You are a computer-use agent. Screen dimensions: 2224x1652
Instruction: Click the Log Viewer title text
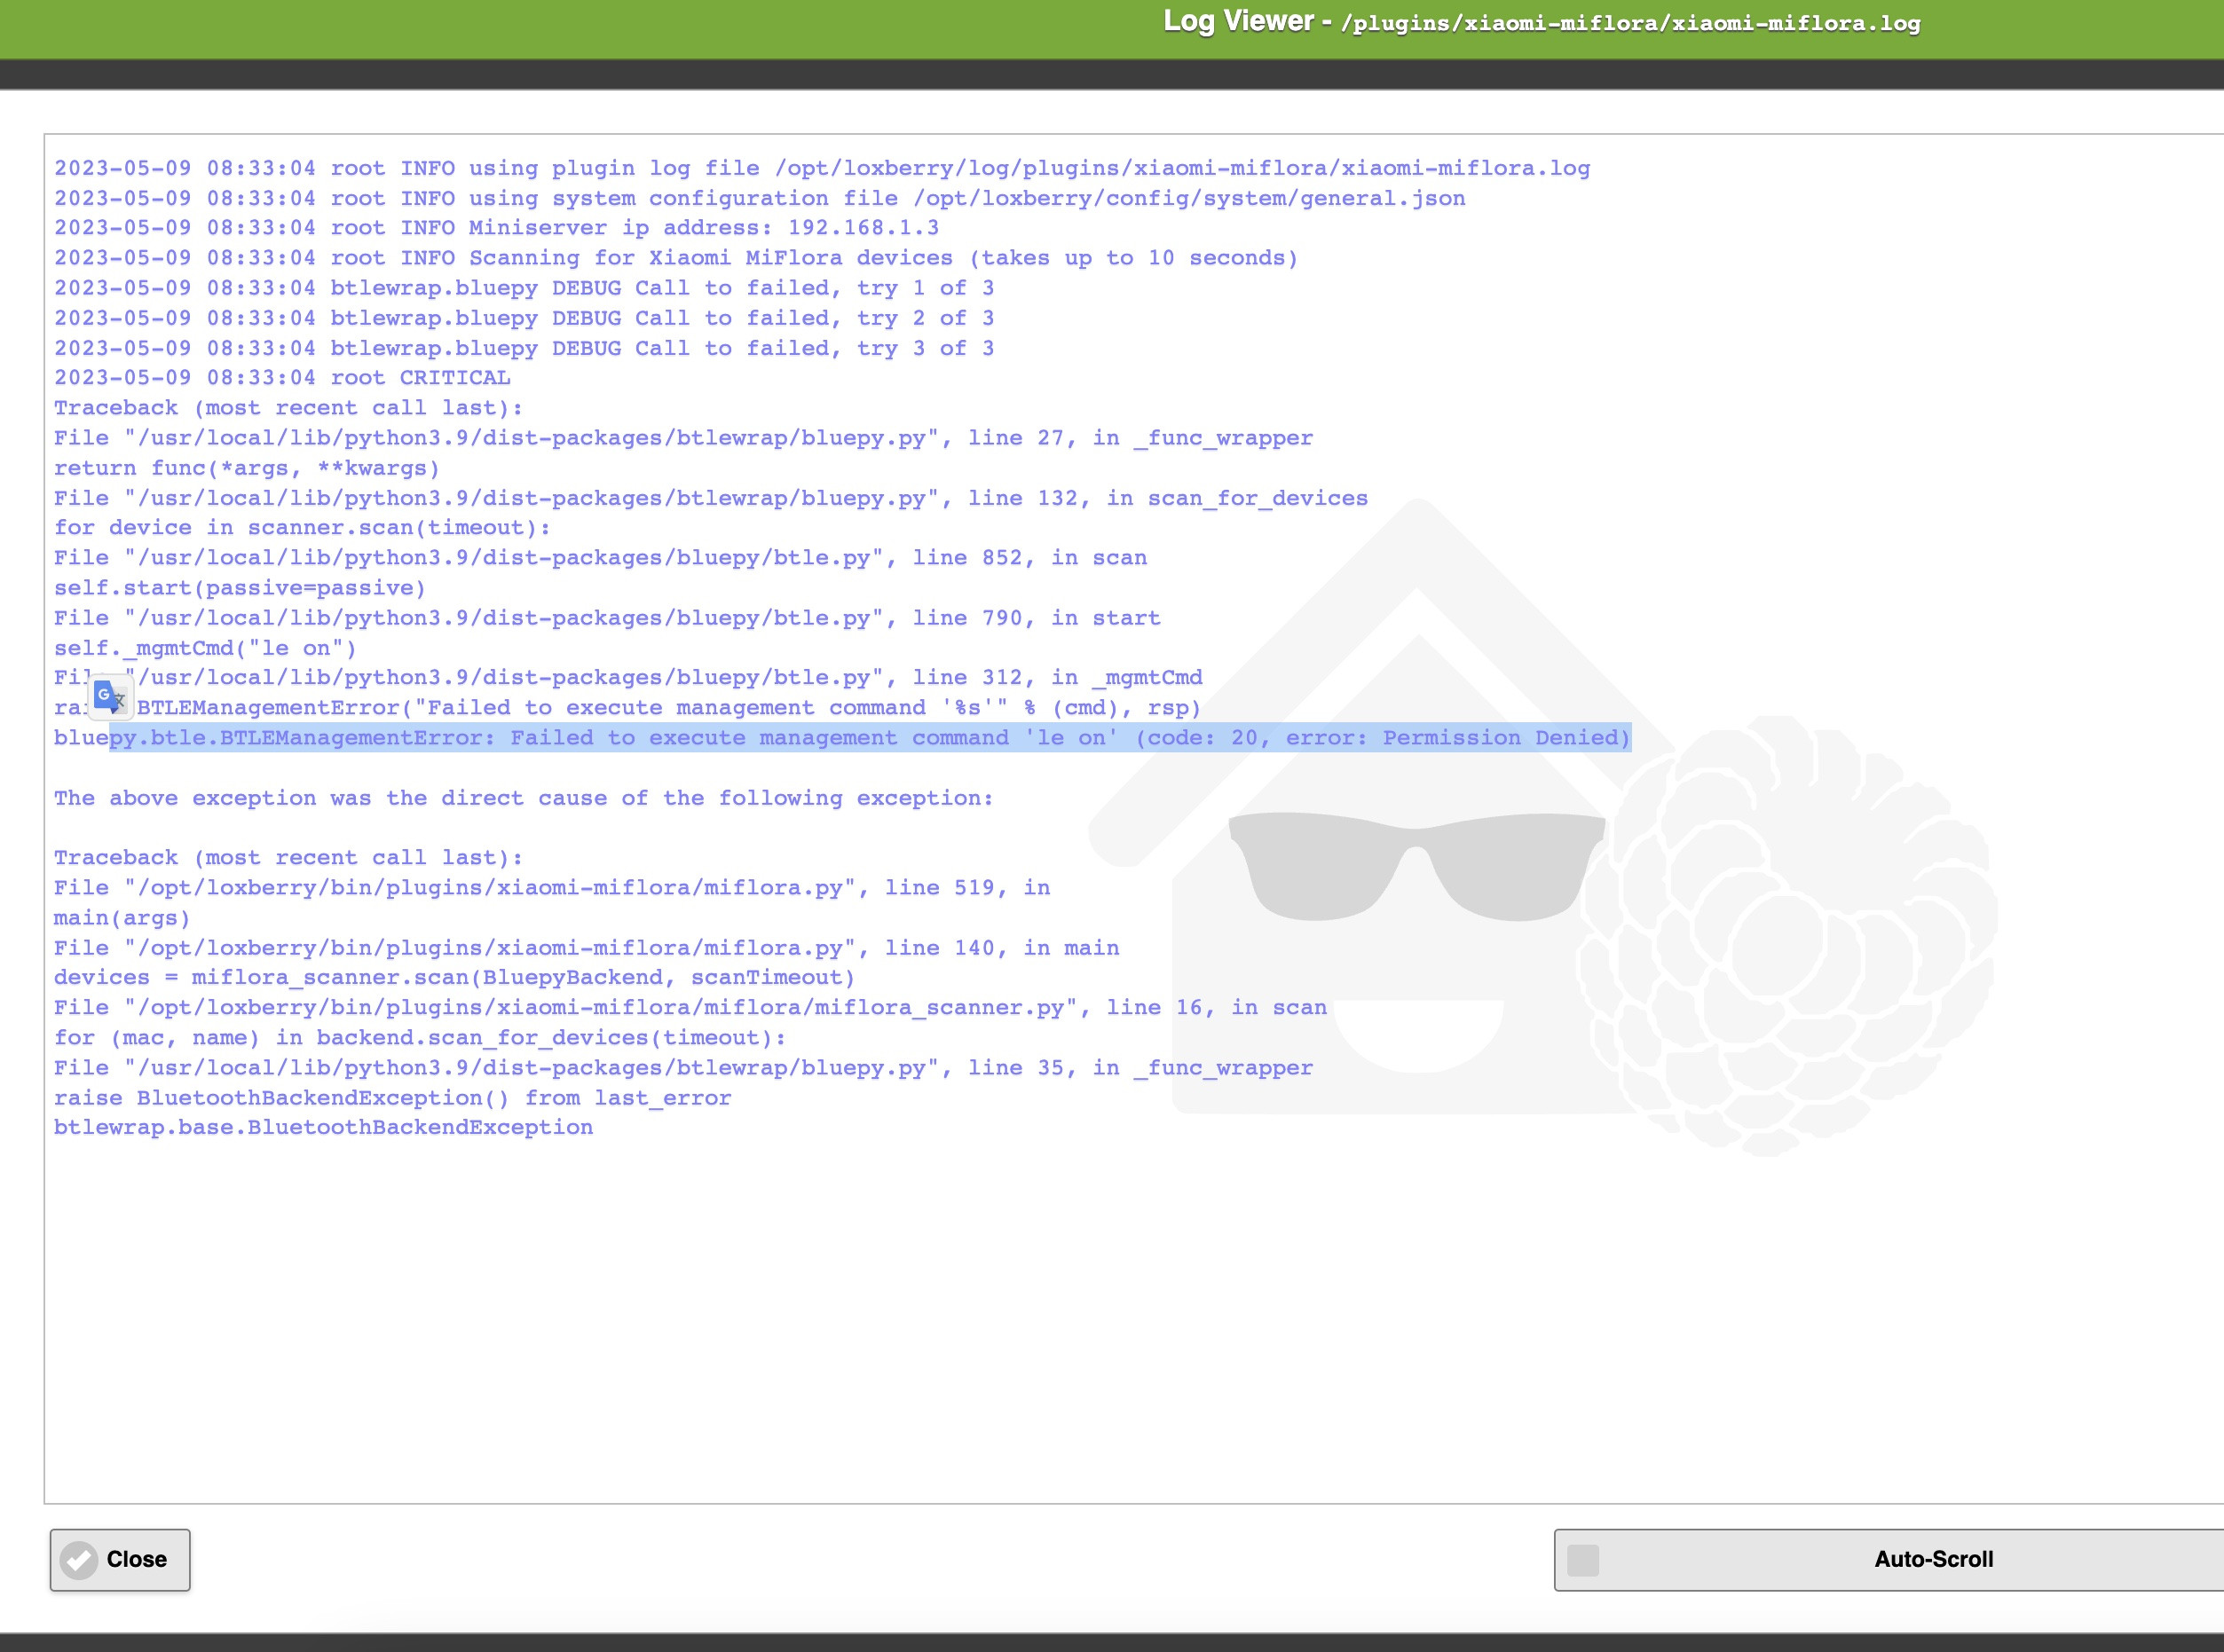tap(1238, 21)
